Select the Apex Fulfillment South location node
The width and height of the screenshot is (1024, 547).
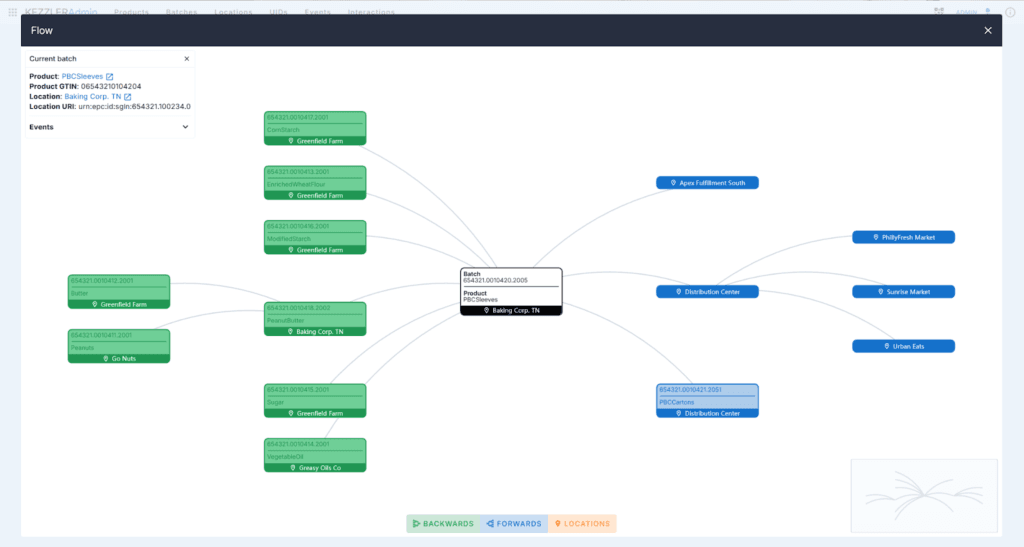point(707,183)
